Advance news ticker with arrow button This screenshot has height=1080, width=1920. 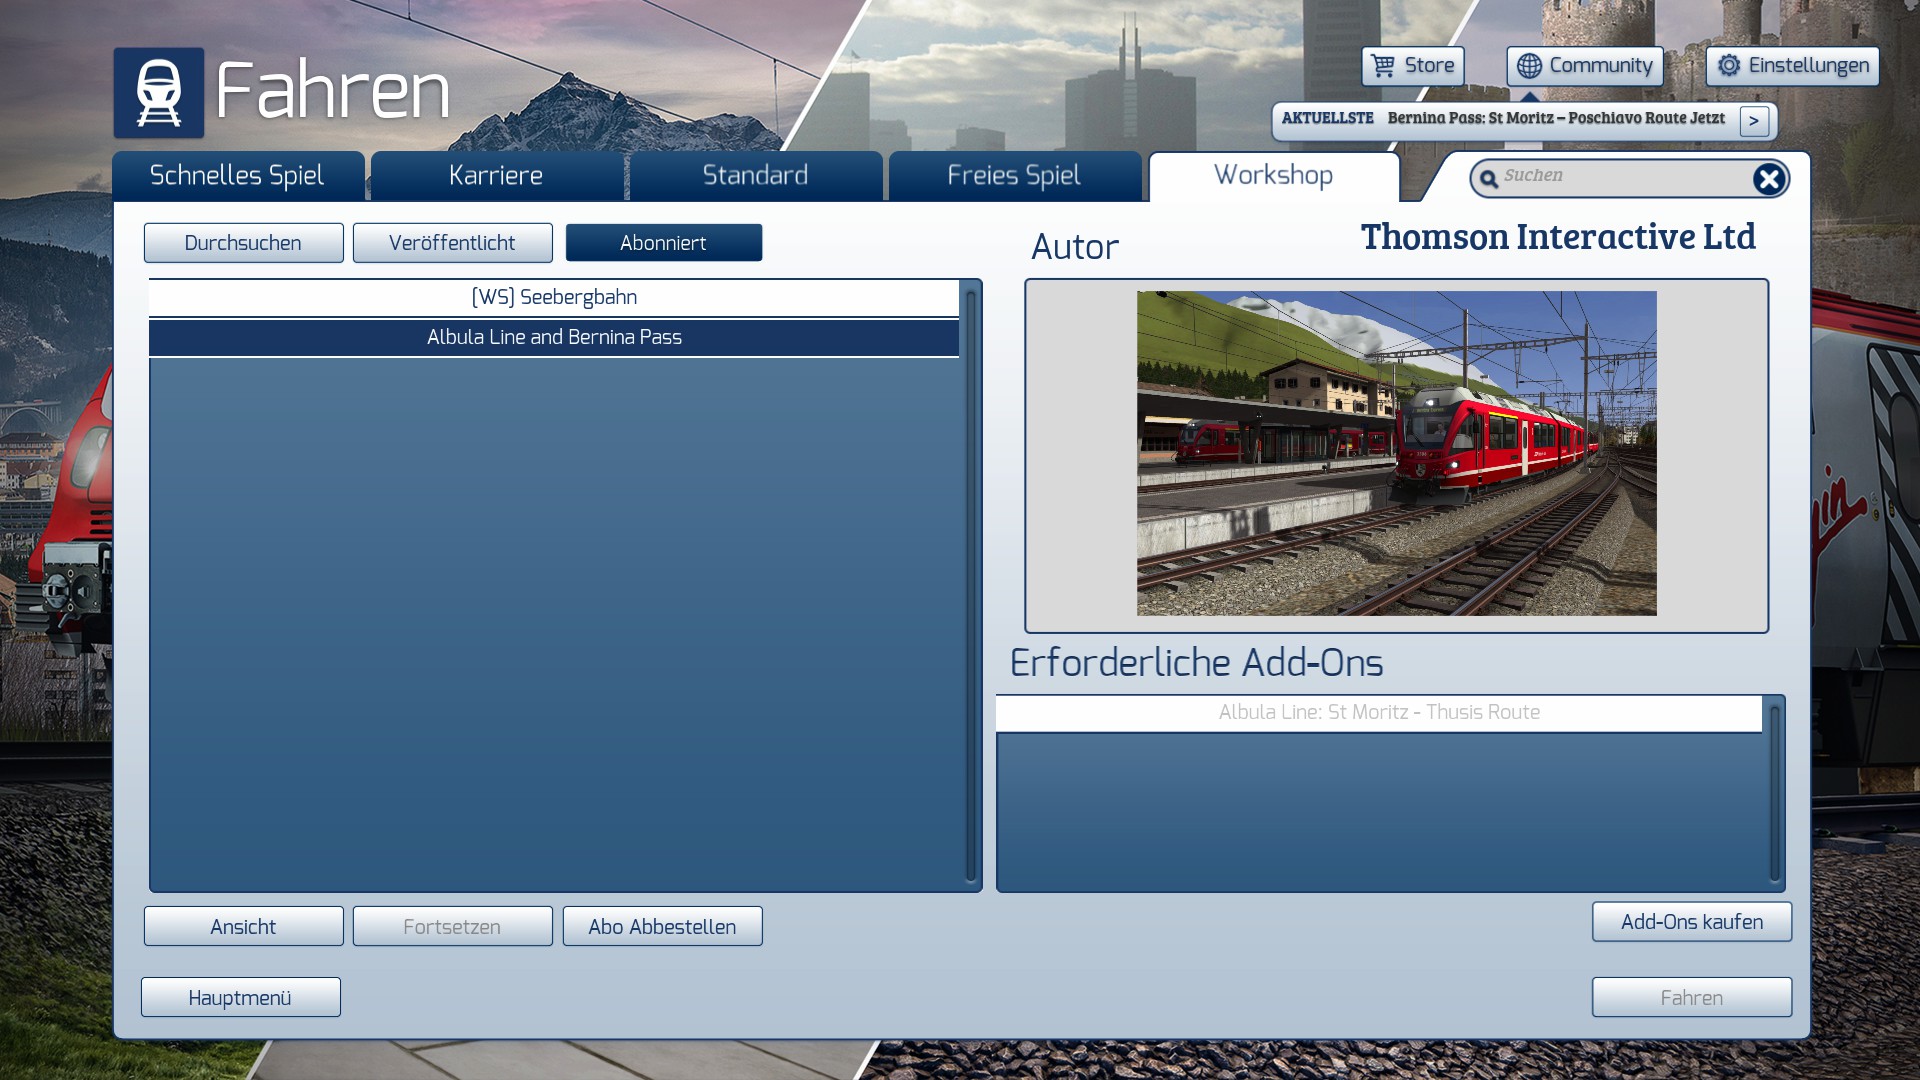pyautogui.click(x=1754, y=121)
